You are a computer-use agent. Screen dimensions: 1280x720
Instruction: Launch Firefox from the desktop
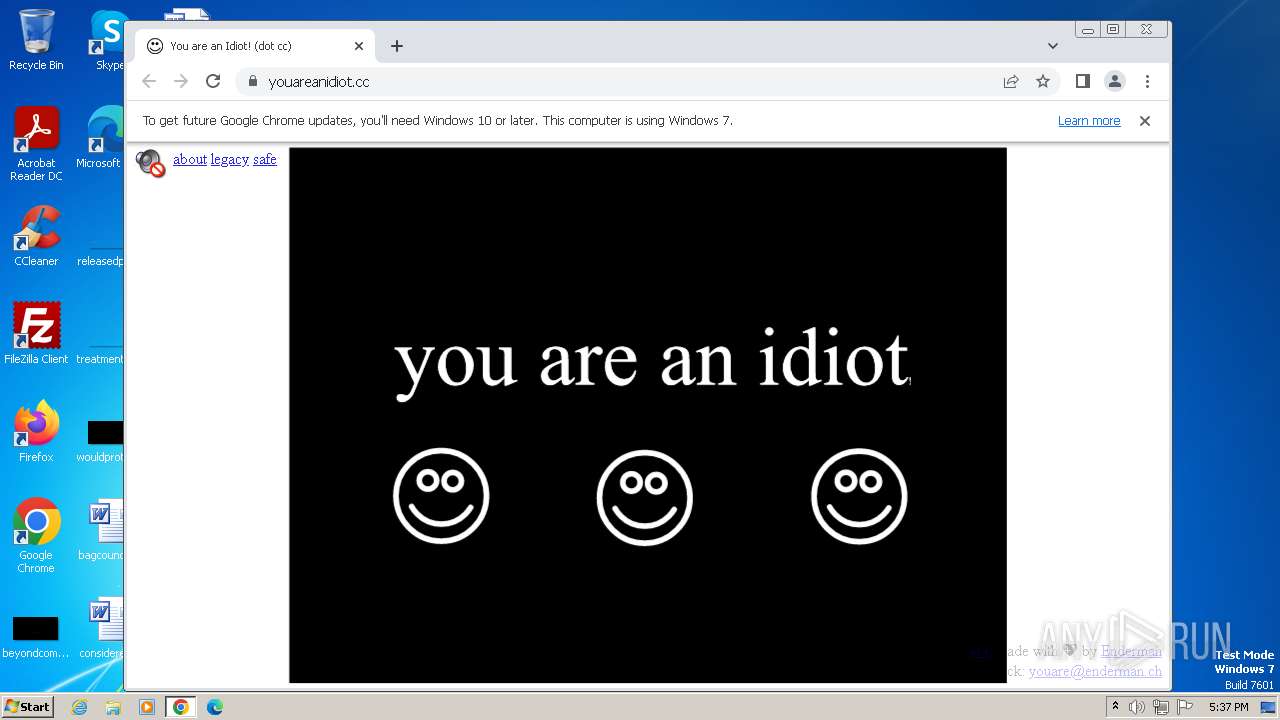pos(36,432)
